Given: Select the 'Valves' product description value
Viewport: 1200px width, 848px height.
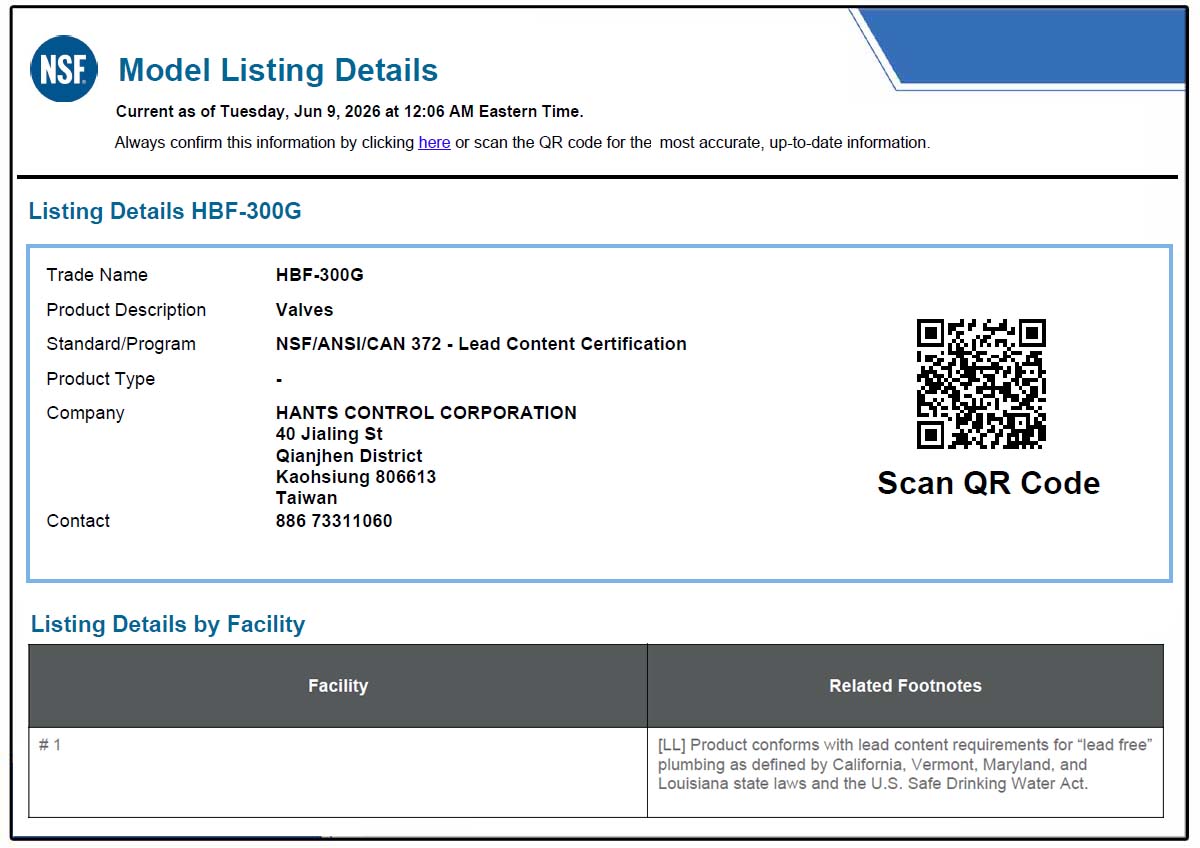Looking at the screenshot, I should (x=305, y=310).
